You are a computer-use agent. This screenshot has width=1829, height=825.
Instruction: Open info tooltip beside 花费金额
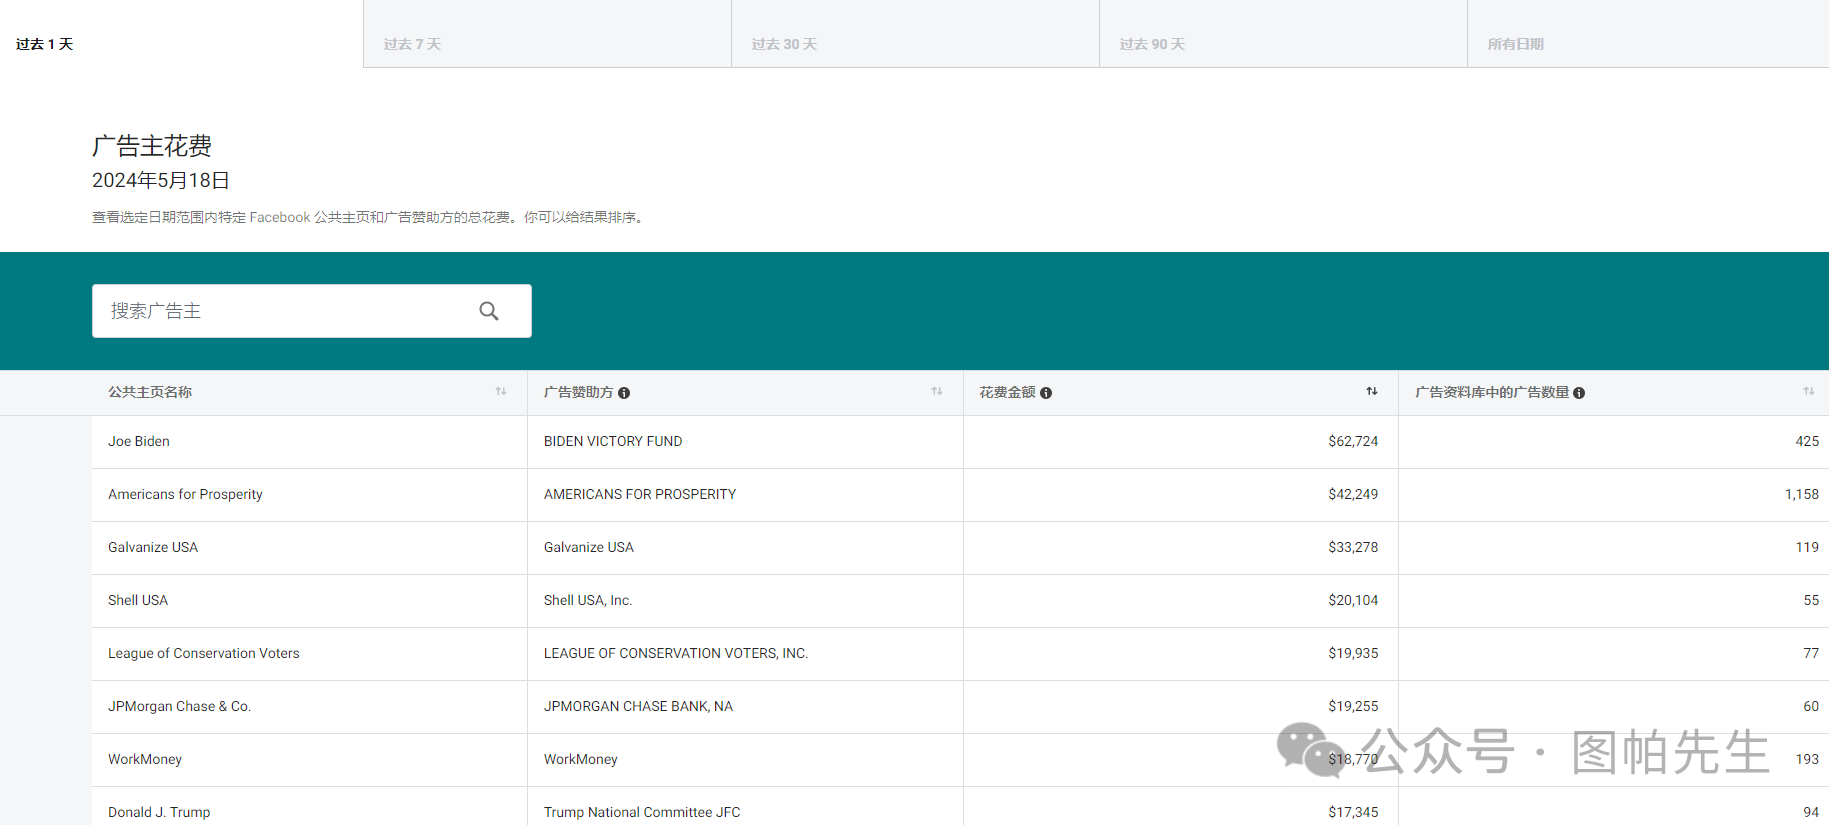1046,393
